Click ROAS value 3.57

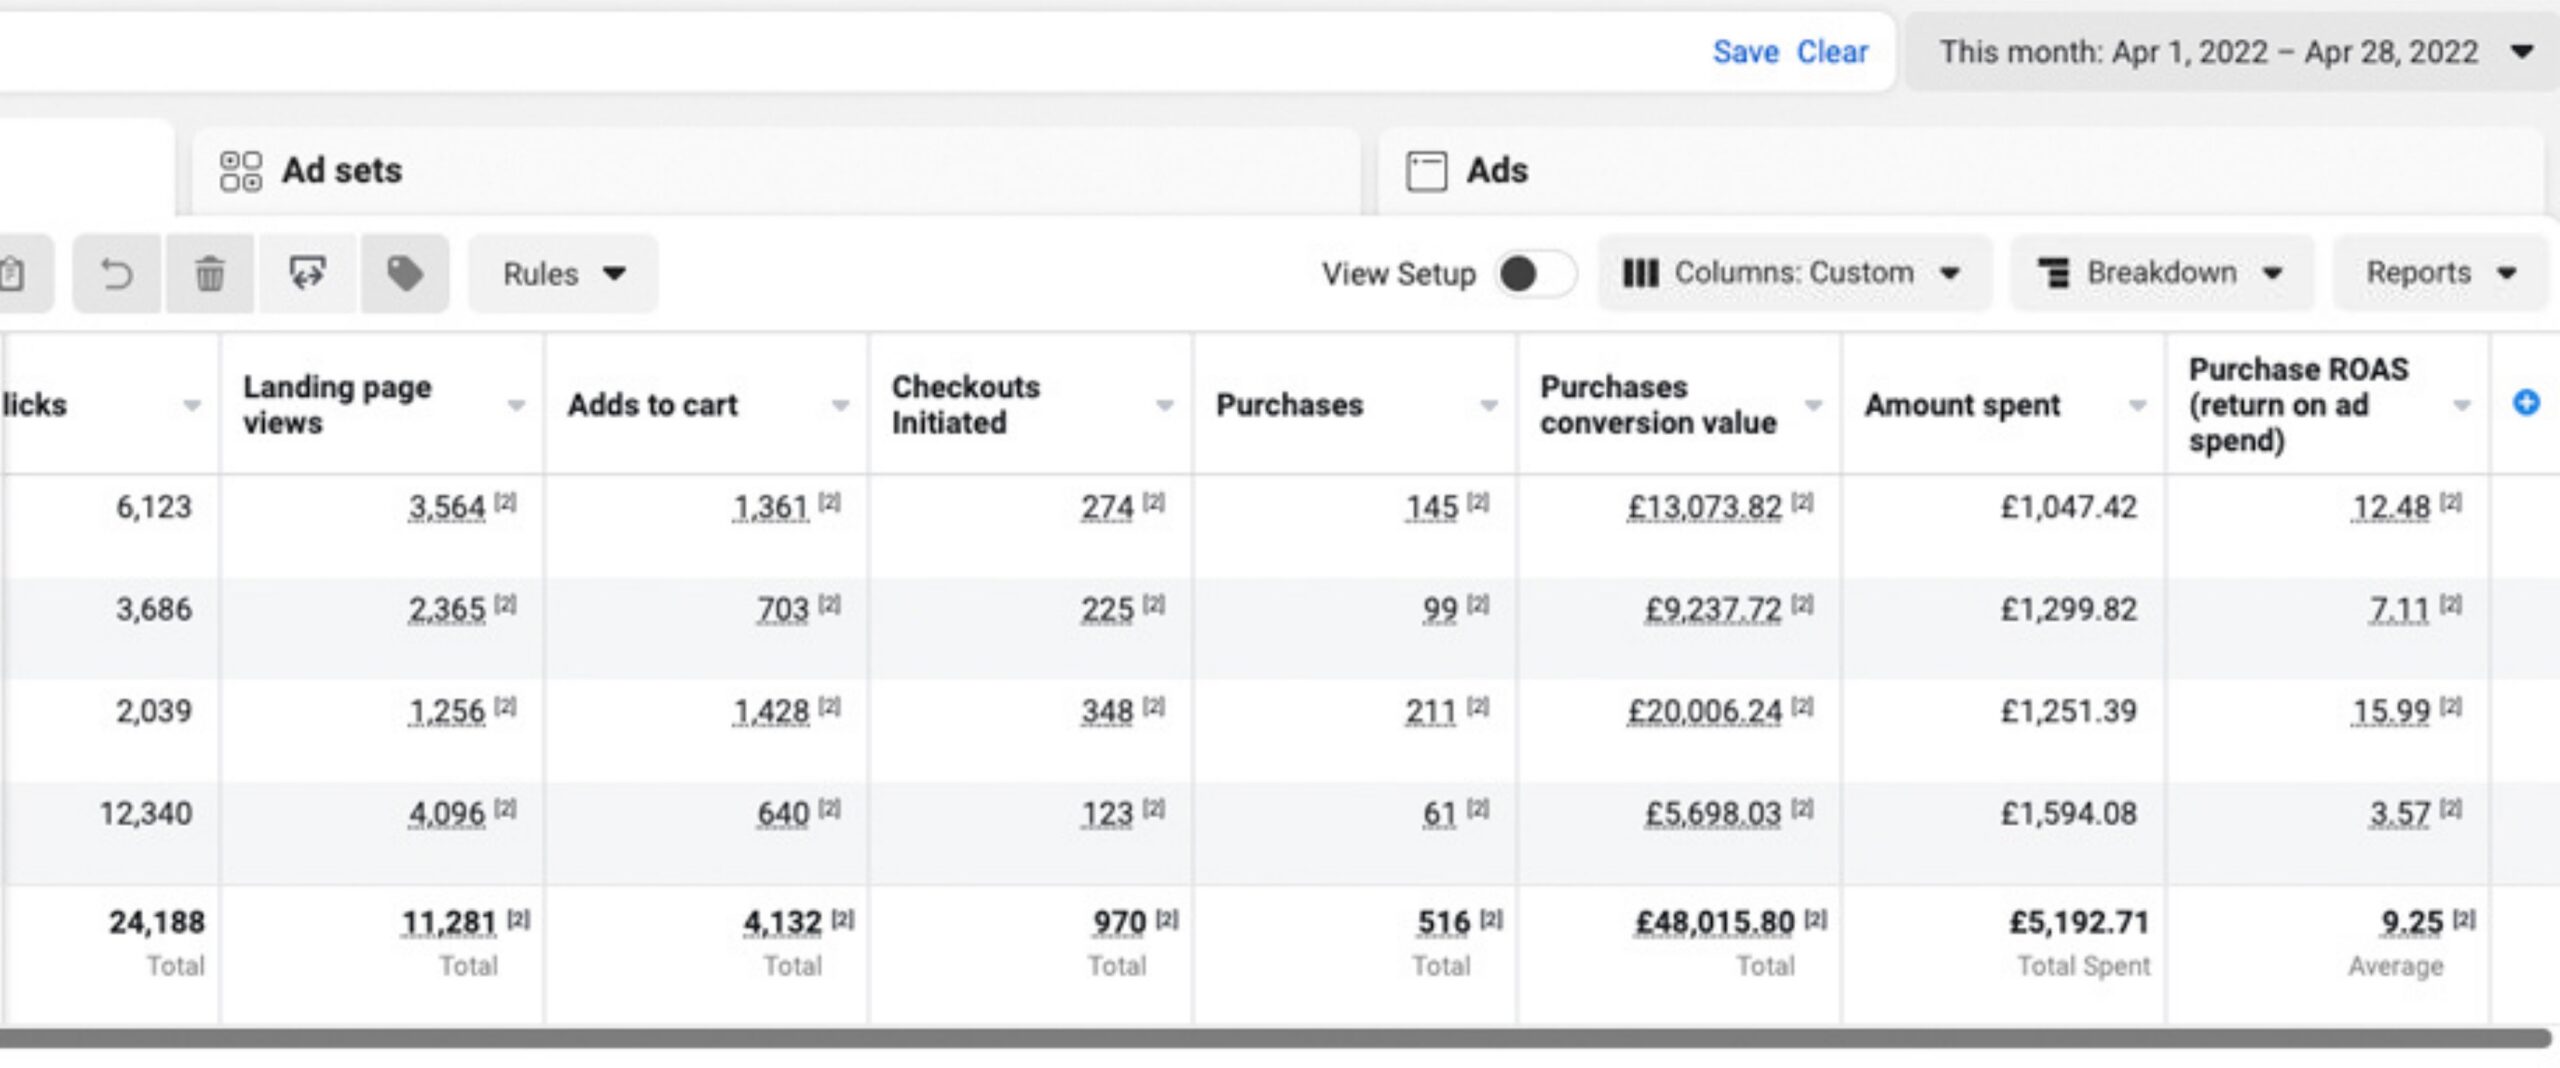pyautogui.click(x=2400, y=813)
